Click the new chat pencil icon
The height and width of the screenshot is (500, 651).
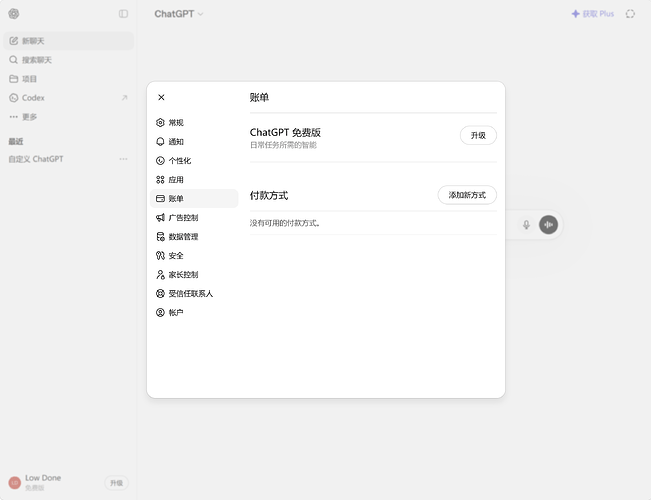point(14,41)
